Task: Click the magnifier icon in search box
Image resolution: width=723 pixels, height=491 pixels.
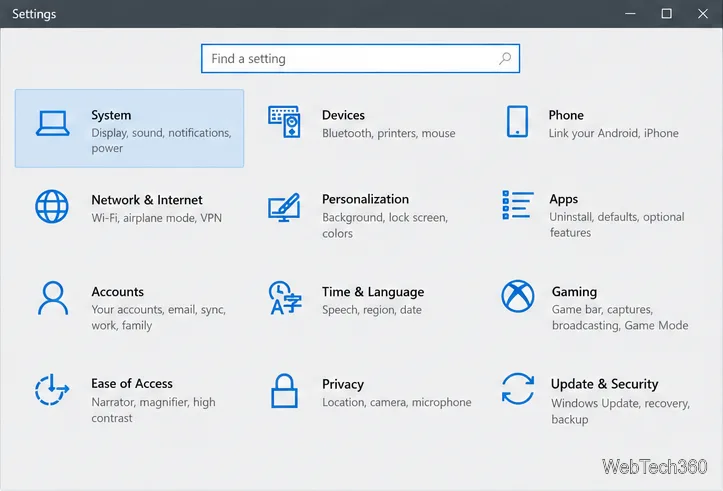Action: click(505, 59)
